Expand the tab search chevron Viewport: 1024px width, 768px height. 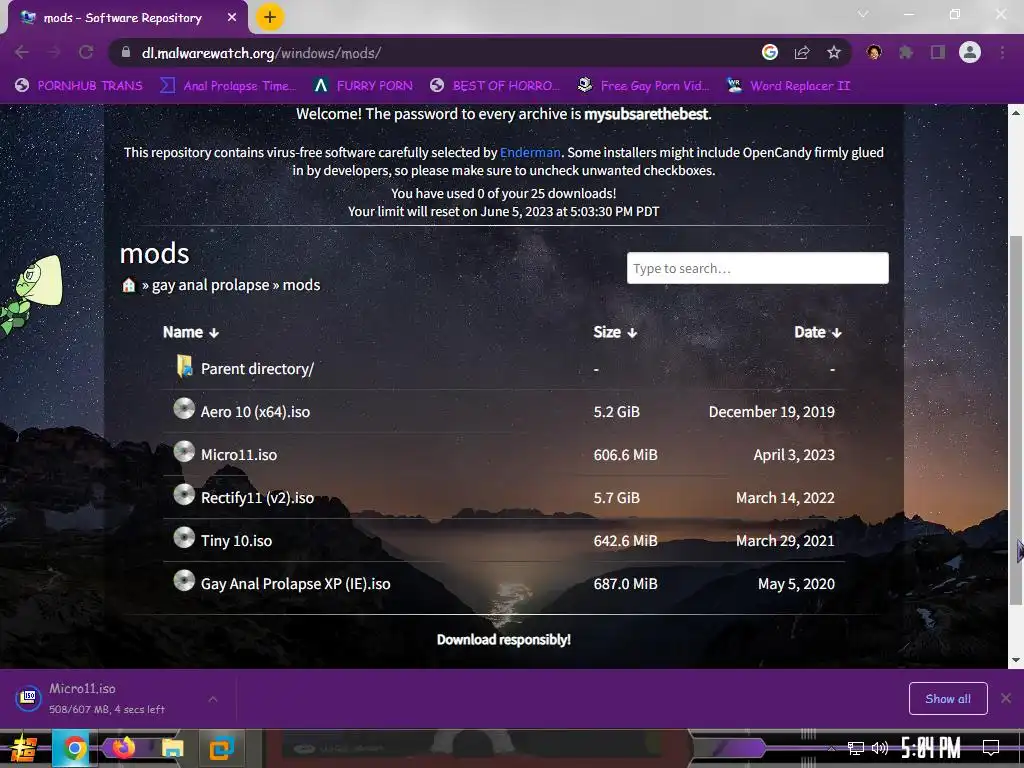coord(863,14)
